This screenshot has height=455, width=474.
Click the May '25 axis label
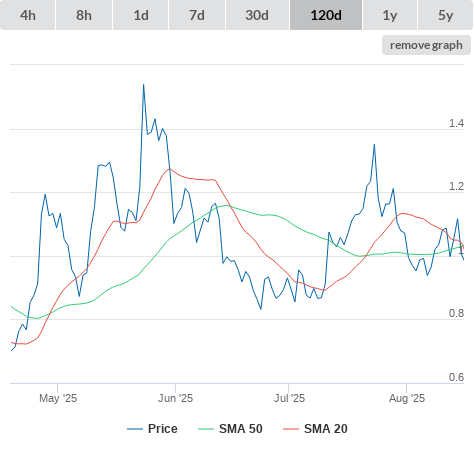click(x=58, y=398)
